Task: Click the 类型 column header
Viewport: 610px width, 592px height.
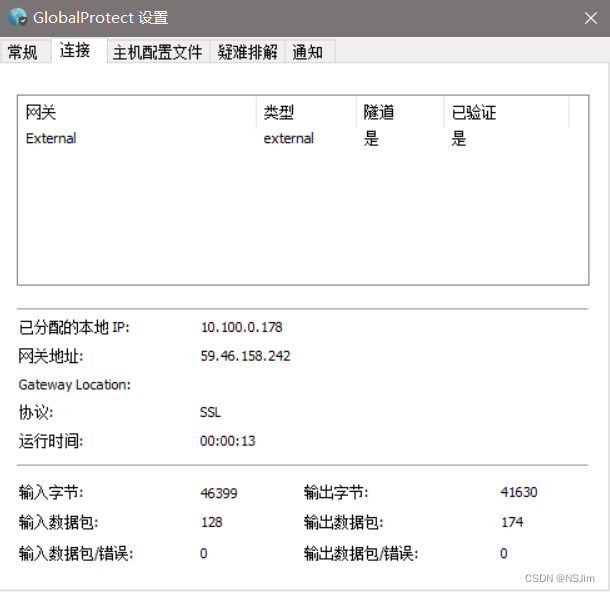Action: pyautogui.click(x=306, y=112)
